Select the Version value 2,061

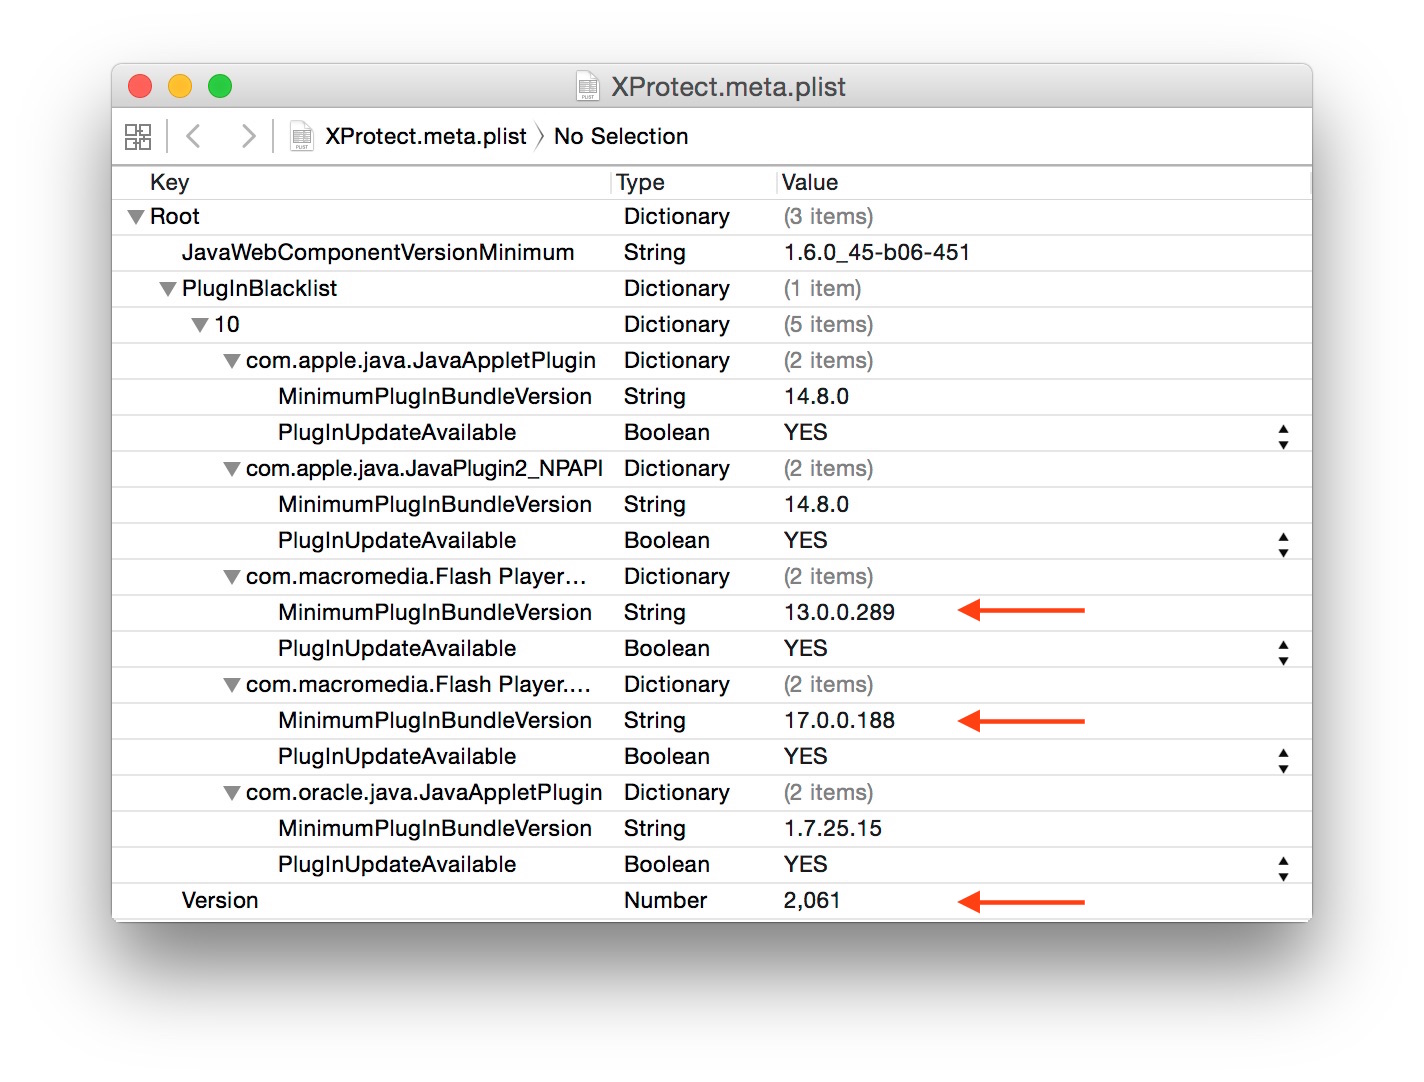(x=812, y=901)
